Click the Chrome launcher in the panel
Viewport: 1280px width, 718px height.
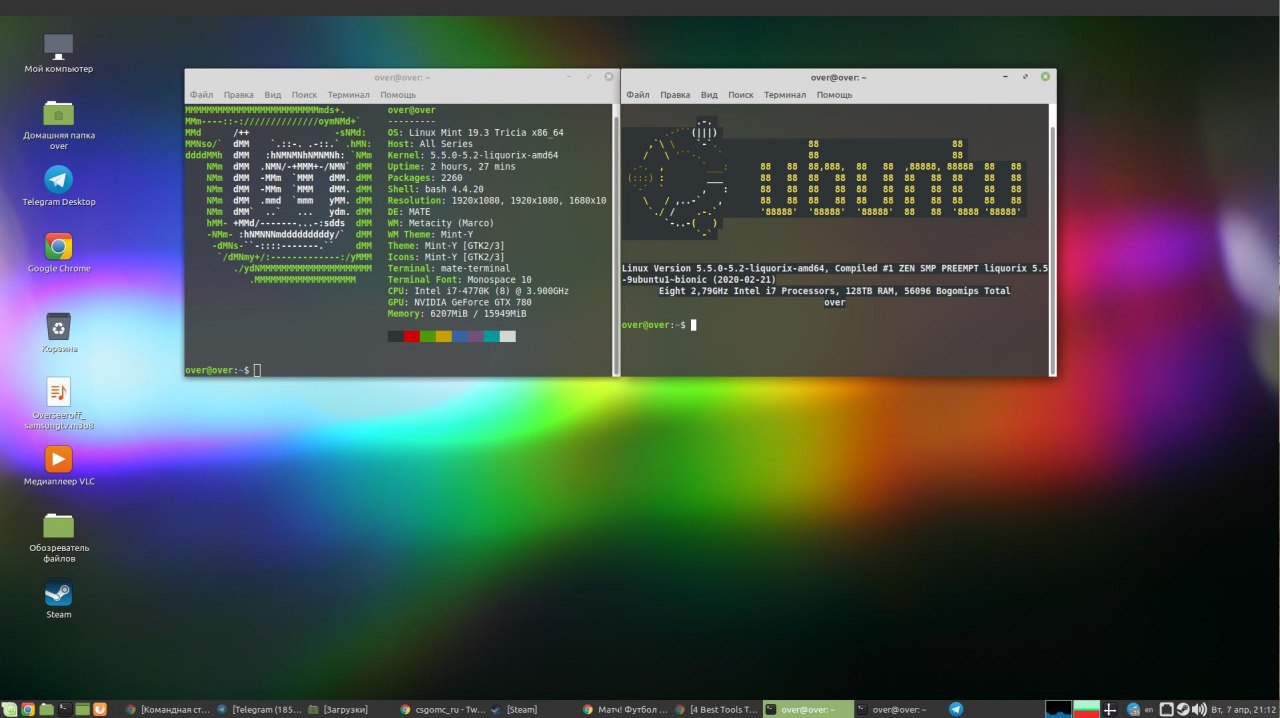[28, 709]
